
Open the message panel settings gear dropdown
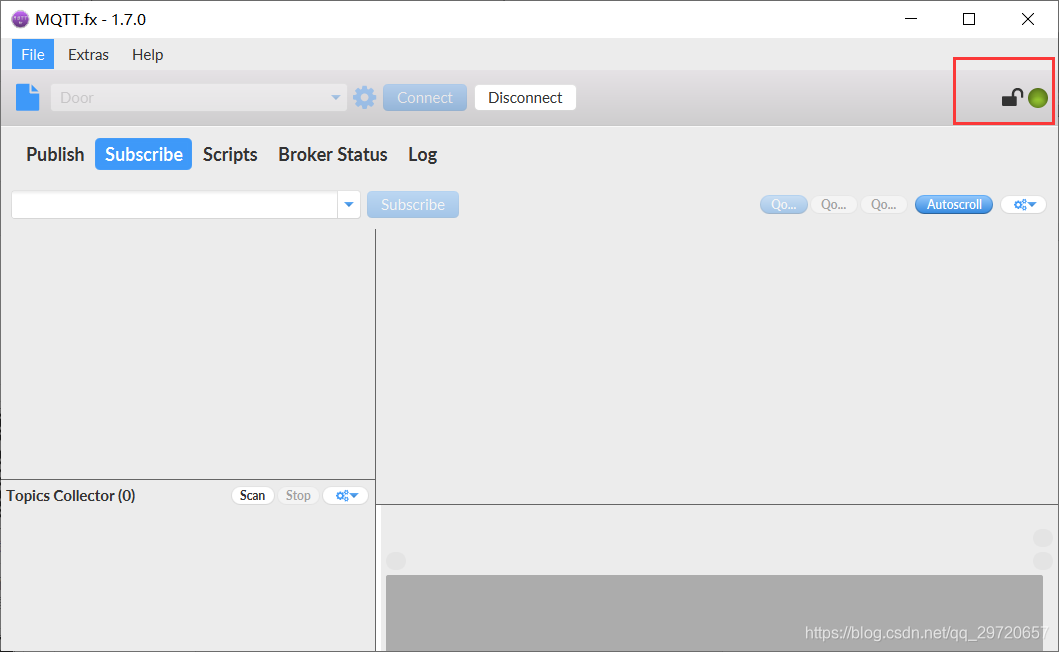pos(1024,204)
